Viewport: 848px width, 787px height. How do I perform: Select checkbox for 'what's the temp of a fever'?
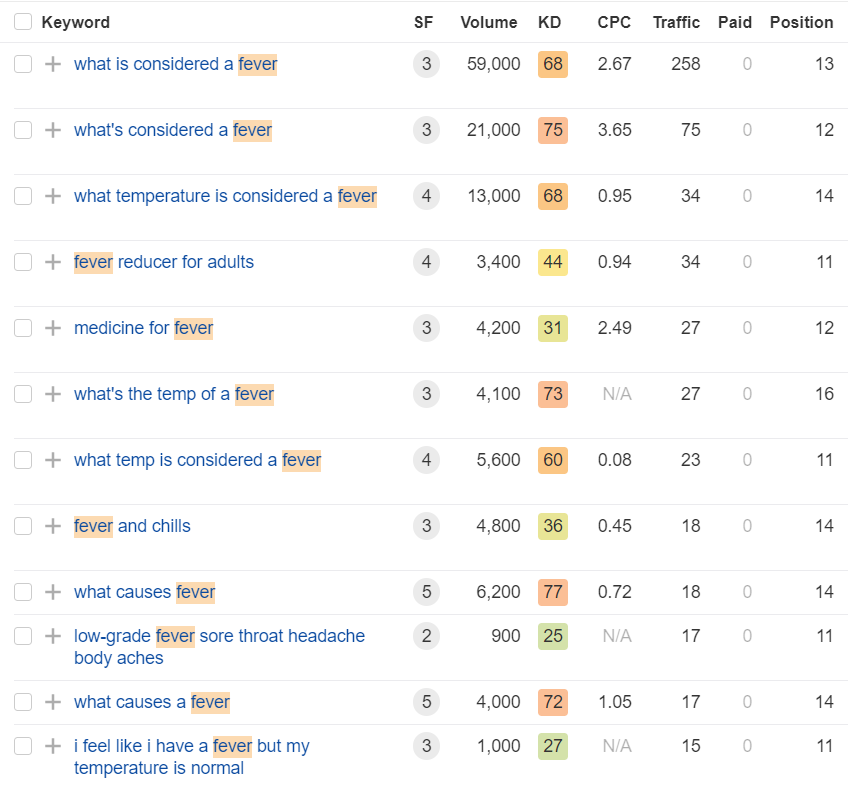point(23,394)
